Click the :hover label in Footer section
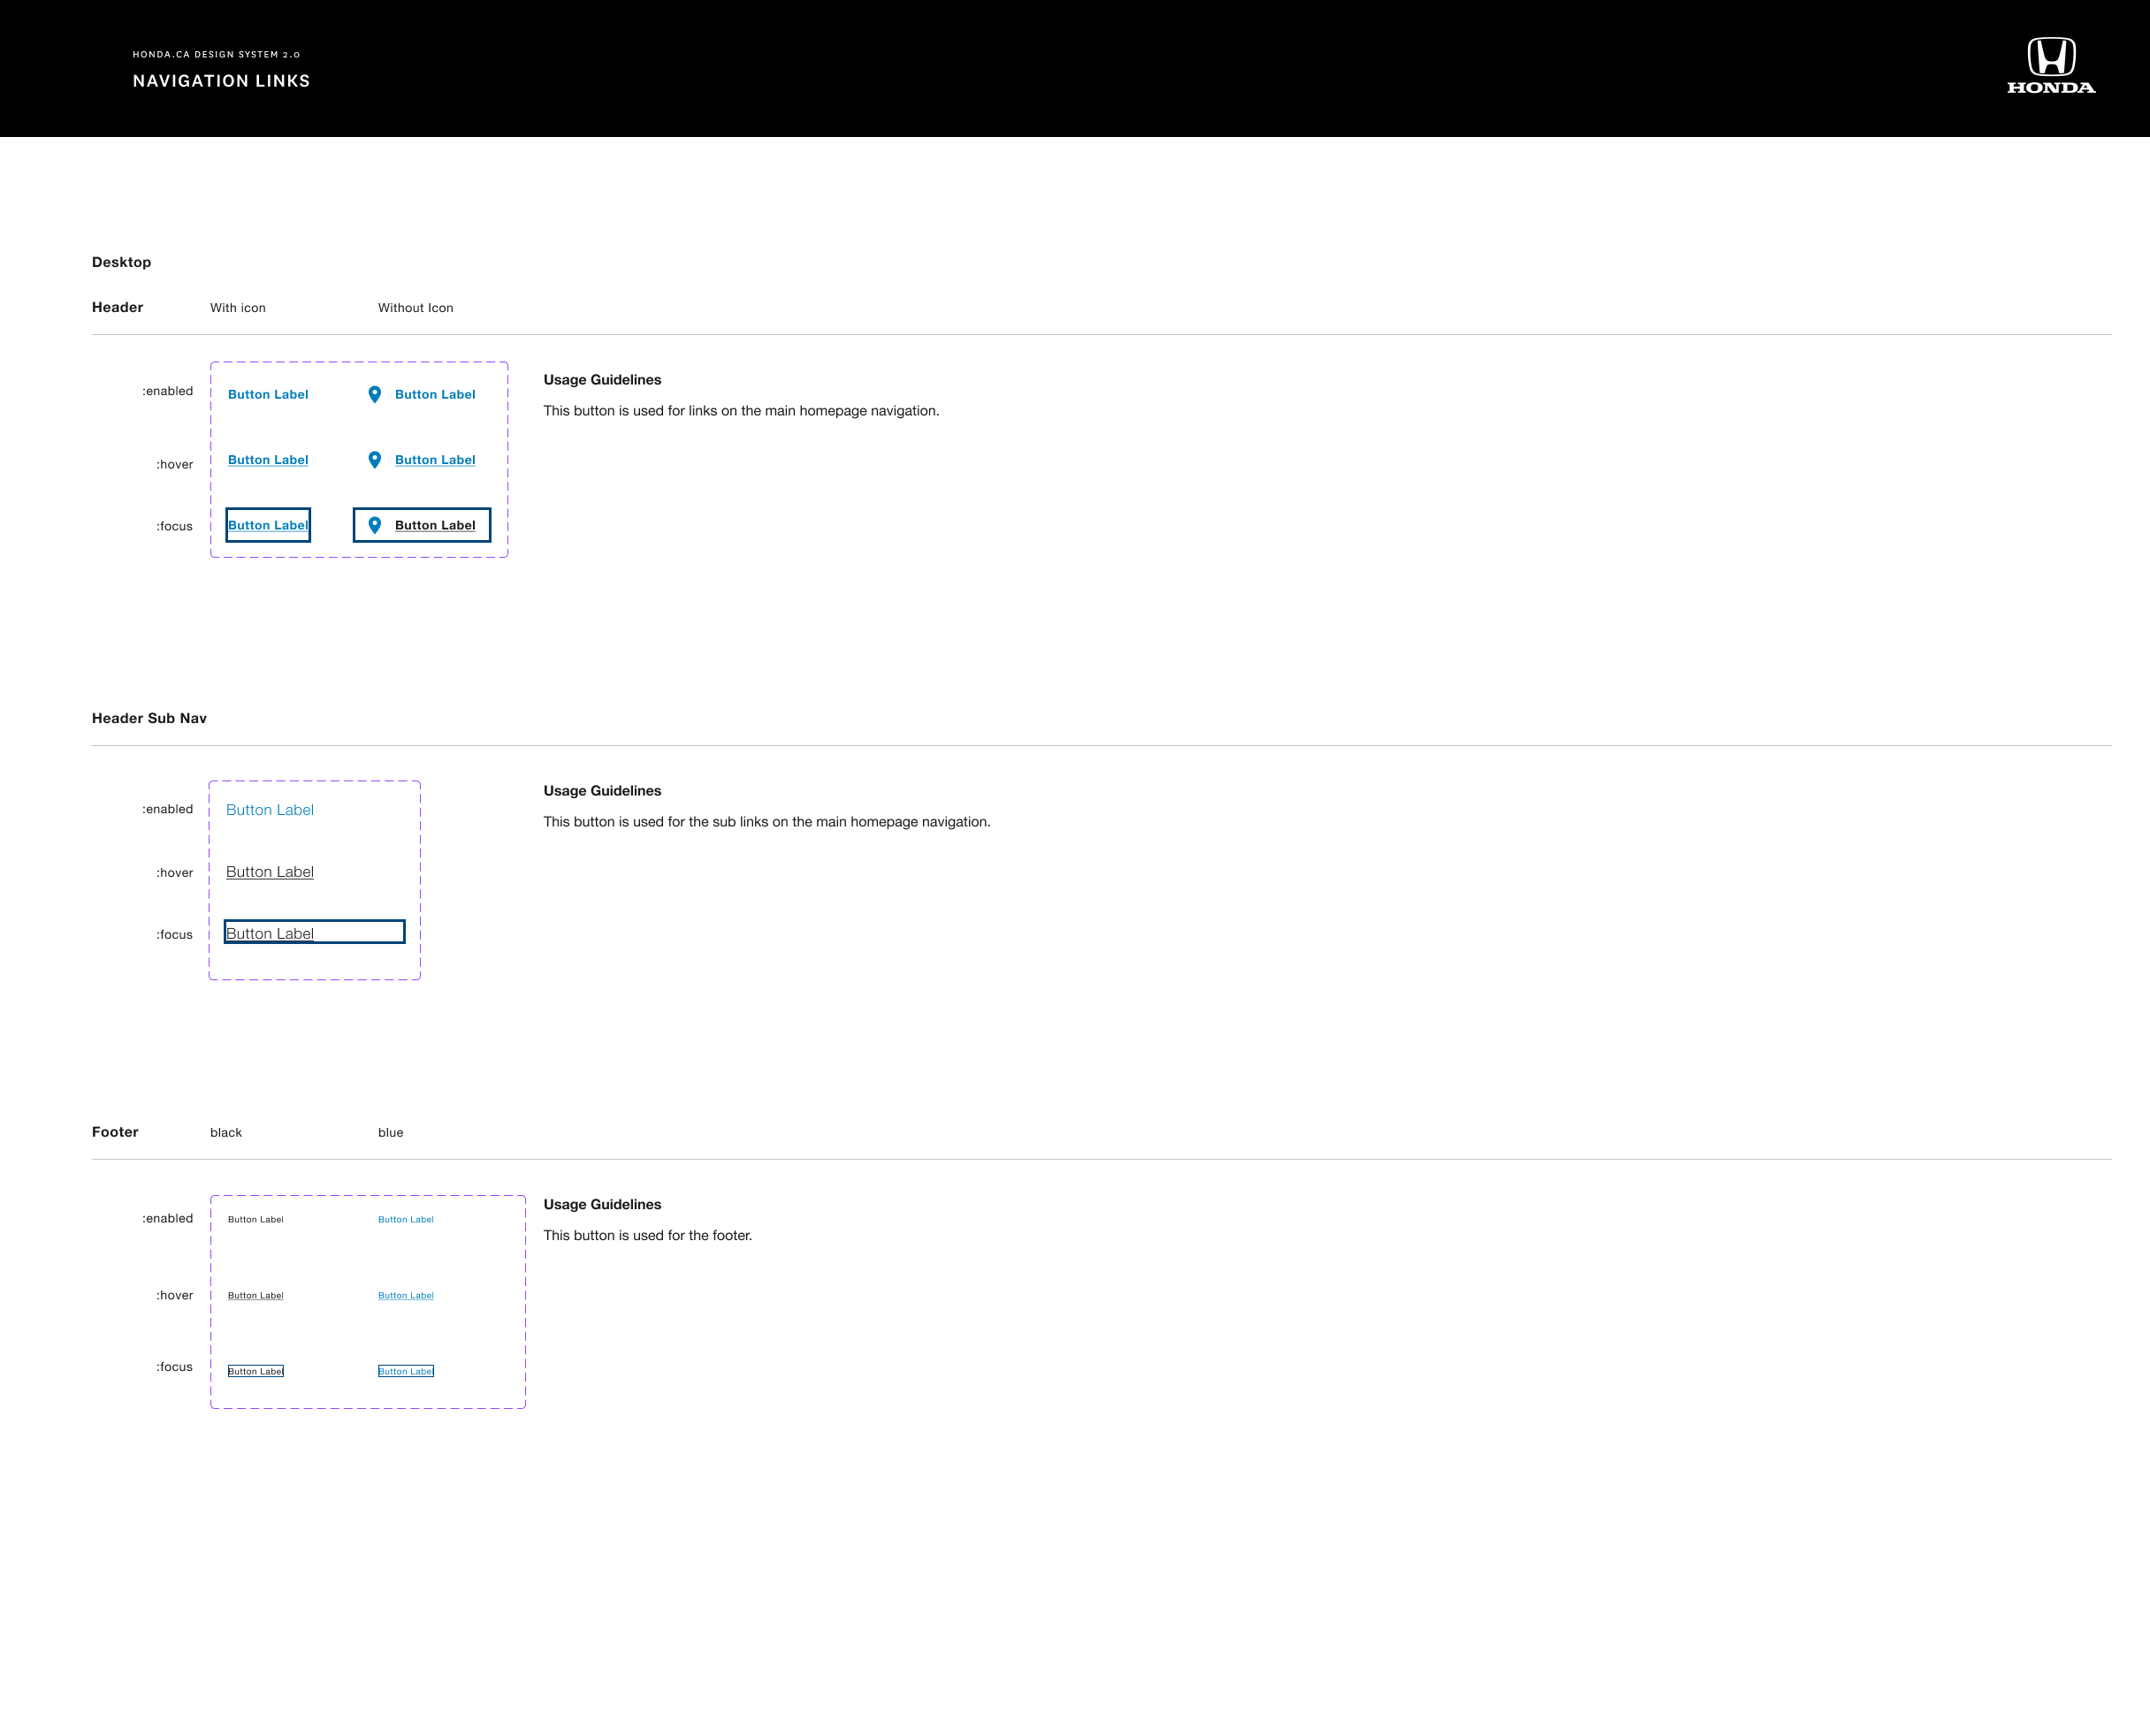The image size is (2150, 1736). pos(174,1295)
